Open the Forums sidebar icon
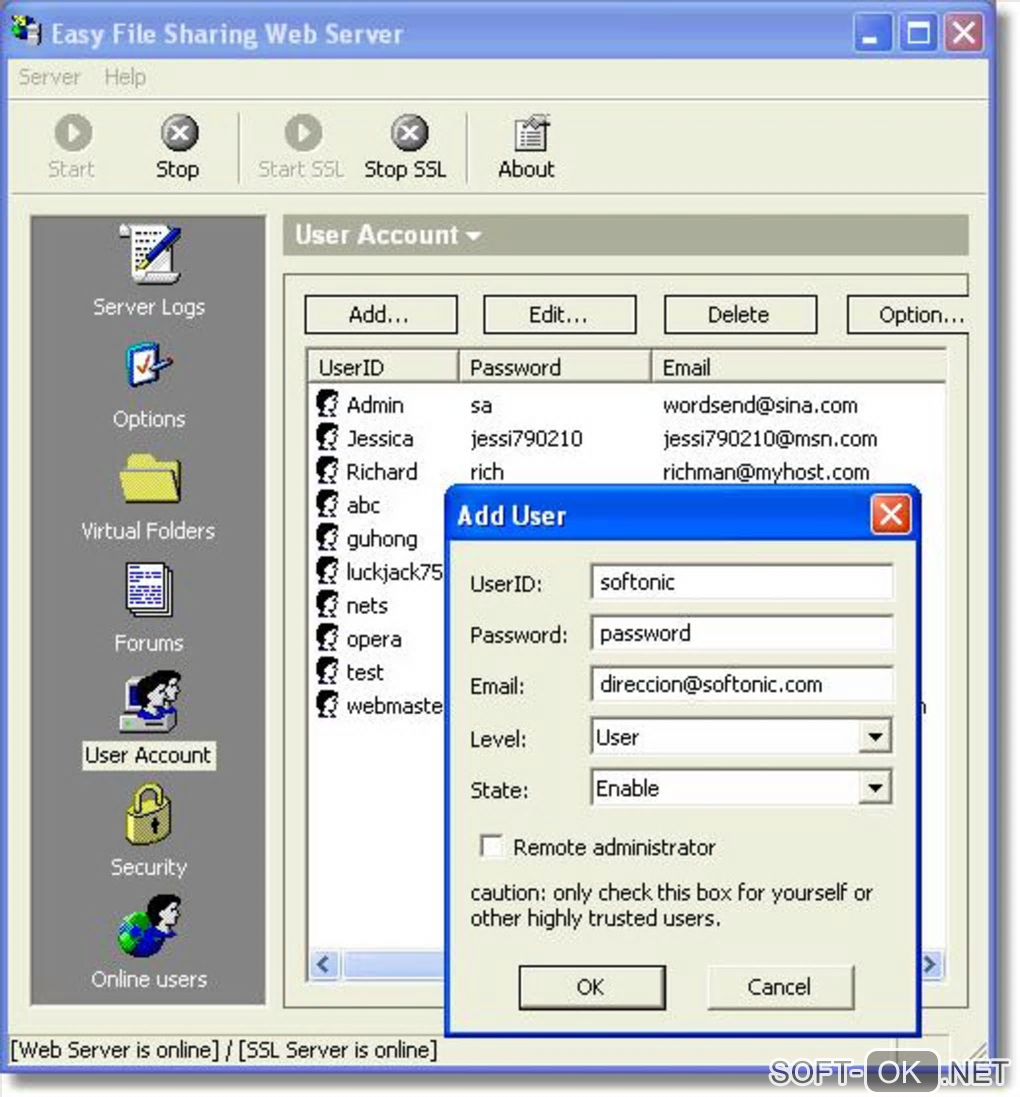 (149, 590)
